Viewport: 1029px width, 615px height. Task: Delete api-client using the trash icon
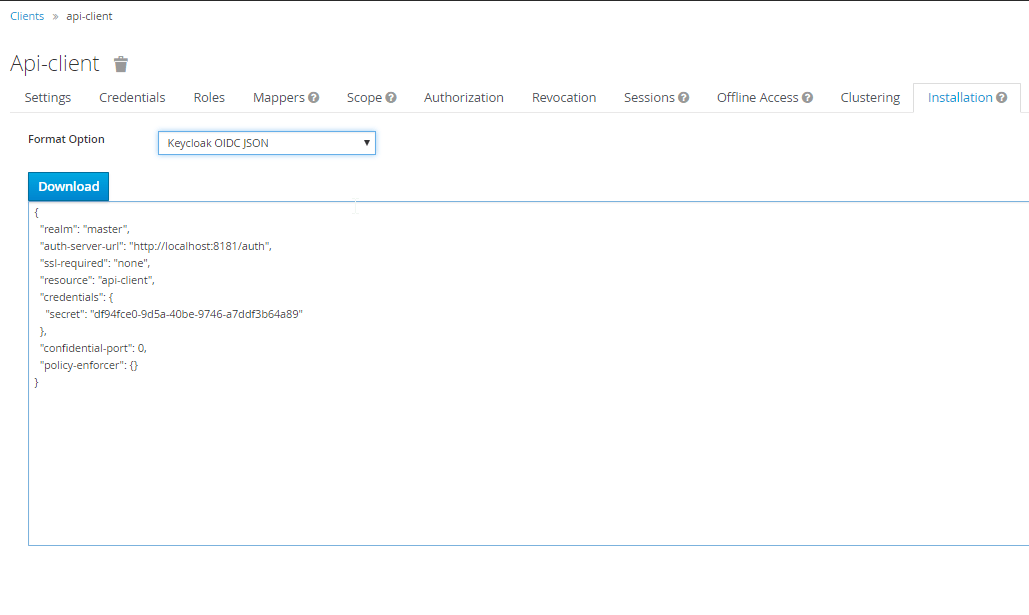click(x=121, y=65)
